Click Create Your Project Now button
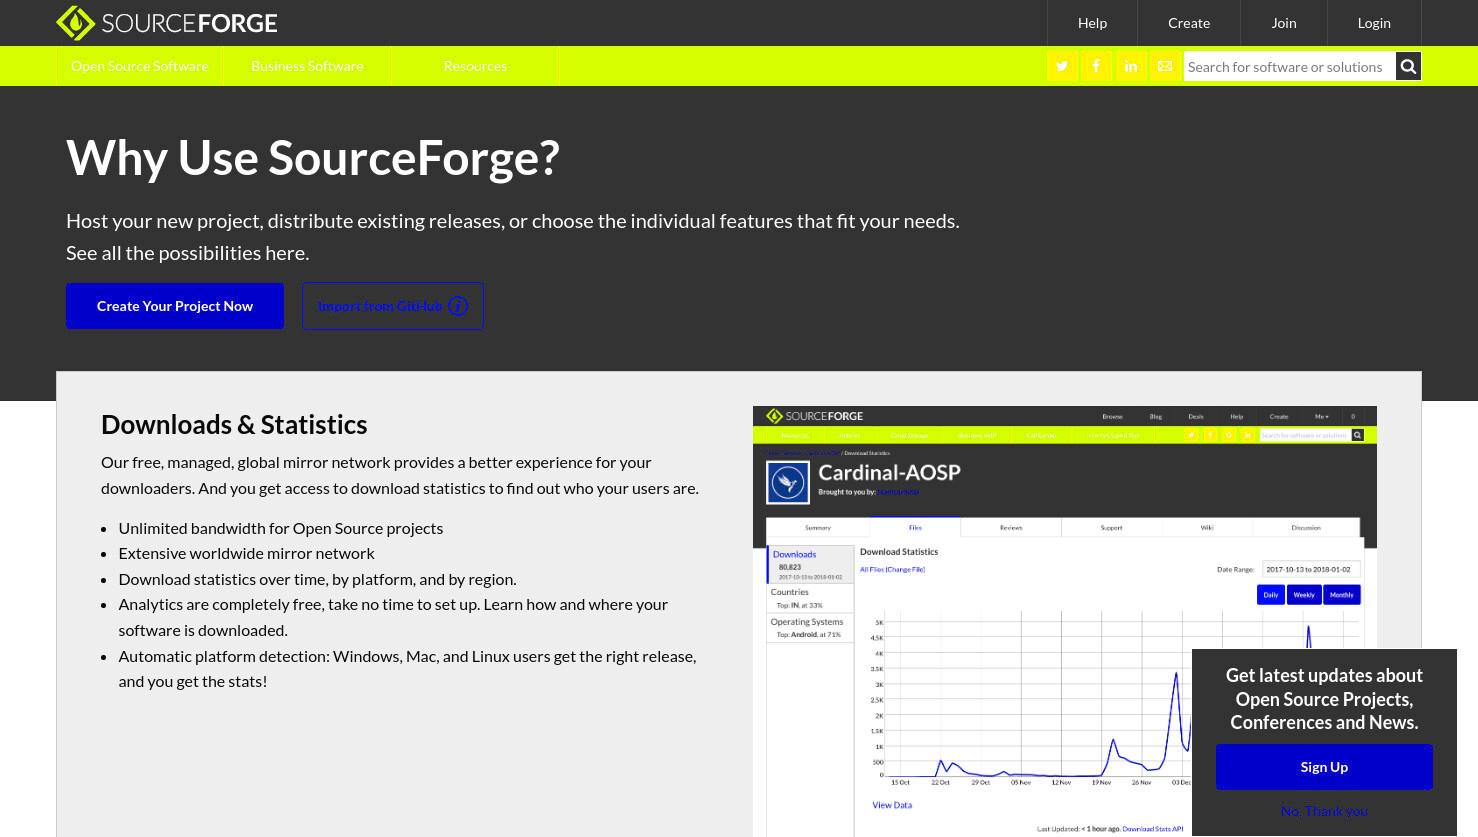The image size is (1478, 837). (175, 306)
